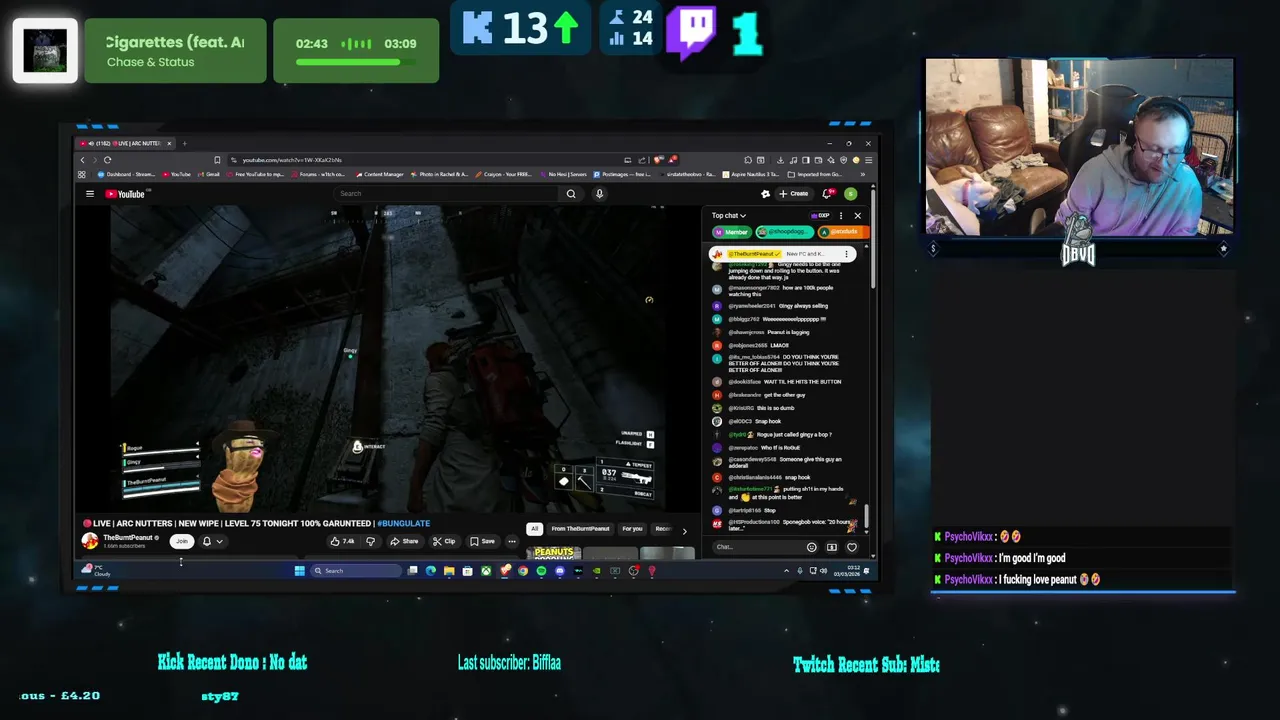This screenshot has width=1280, height=720.
Task: Open the YouTube notifications bell in header
Action: 828,194
